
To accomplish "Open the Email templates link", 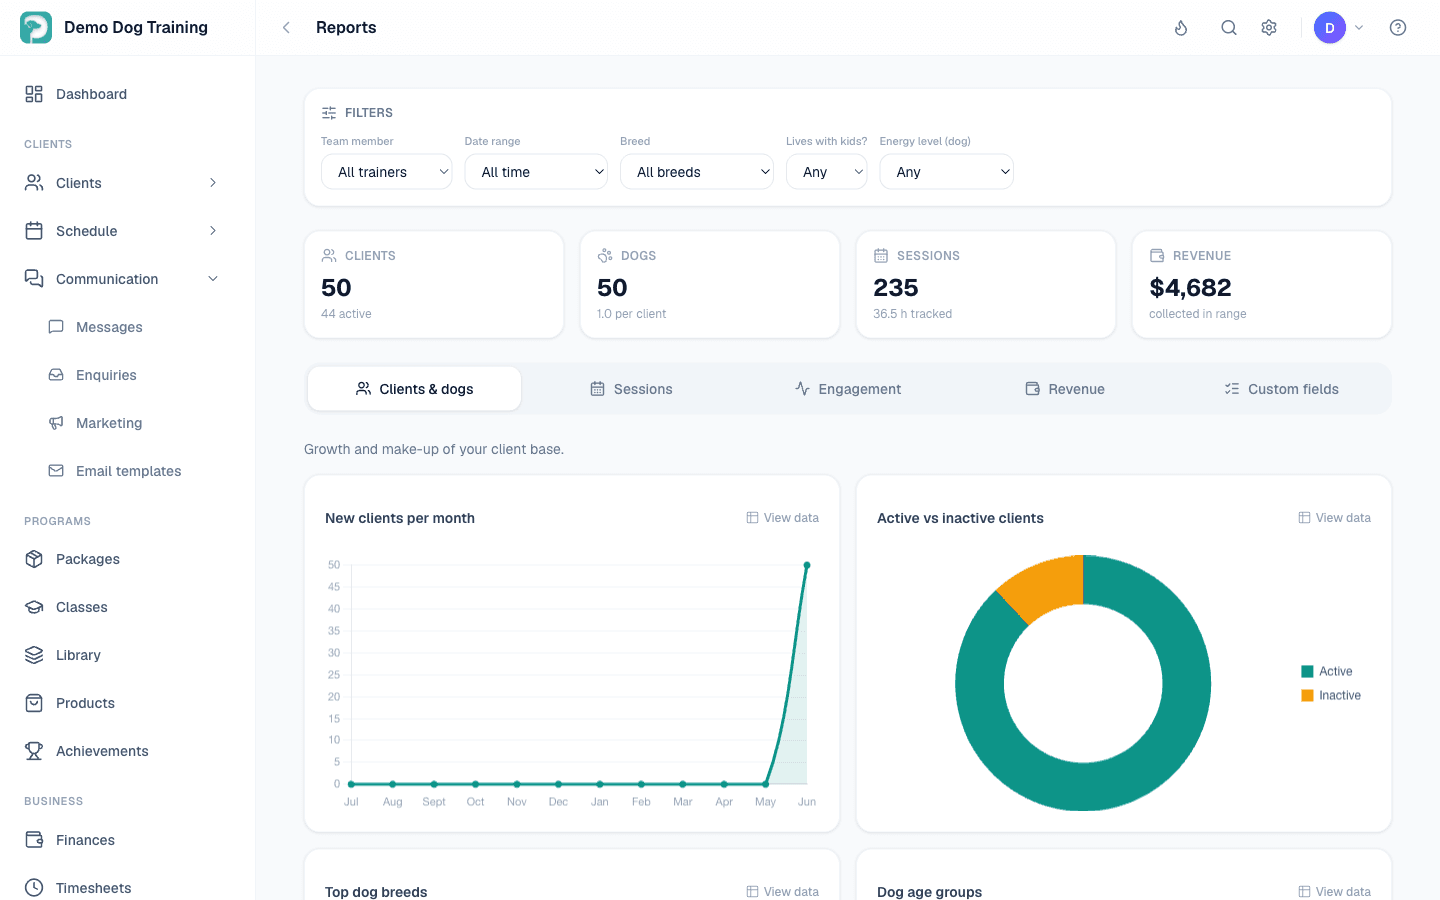I will [128, 471].
